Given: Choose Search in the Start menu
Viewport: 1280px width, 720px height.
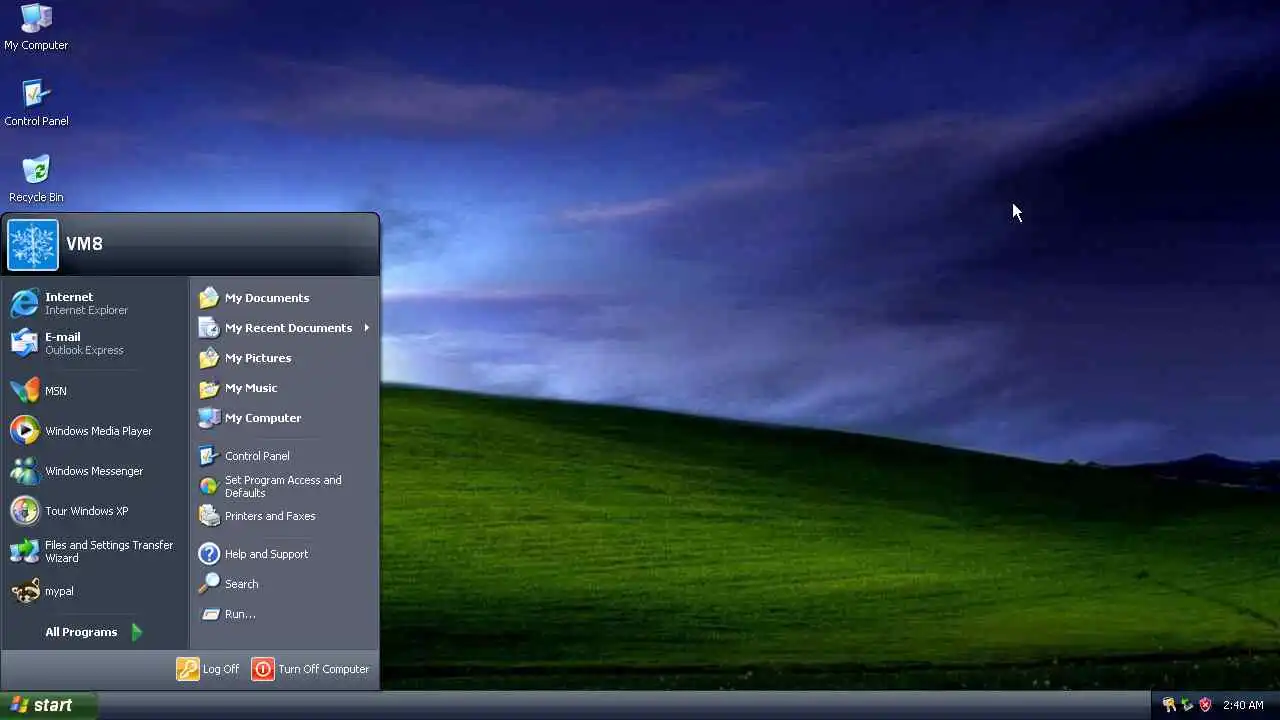Looking at the screenshot, I should (284, 584).
